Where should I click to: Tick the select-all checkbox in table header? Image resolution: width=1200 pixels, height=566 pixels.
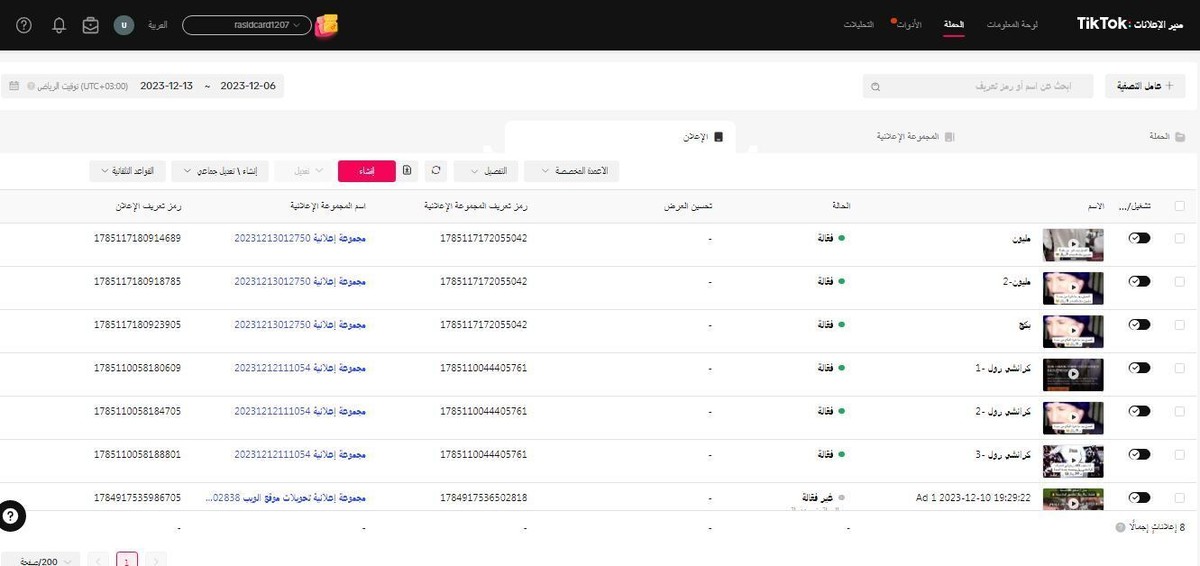click(1180, 206)
